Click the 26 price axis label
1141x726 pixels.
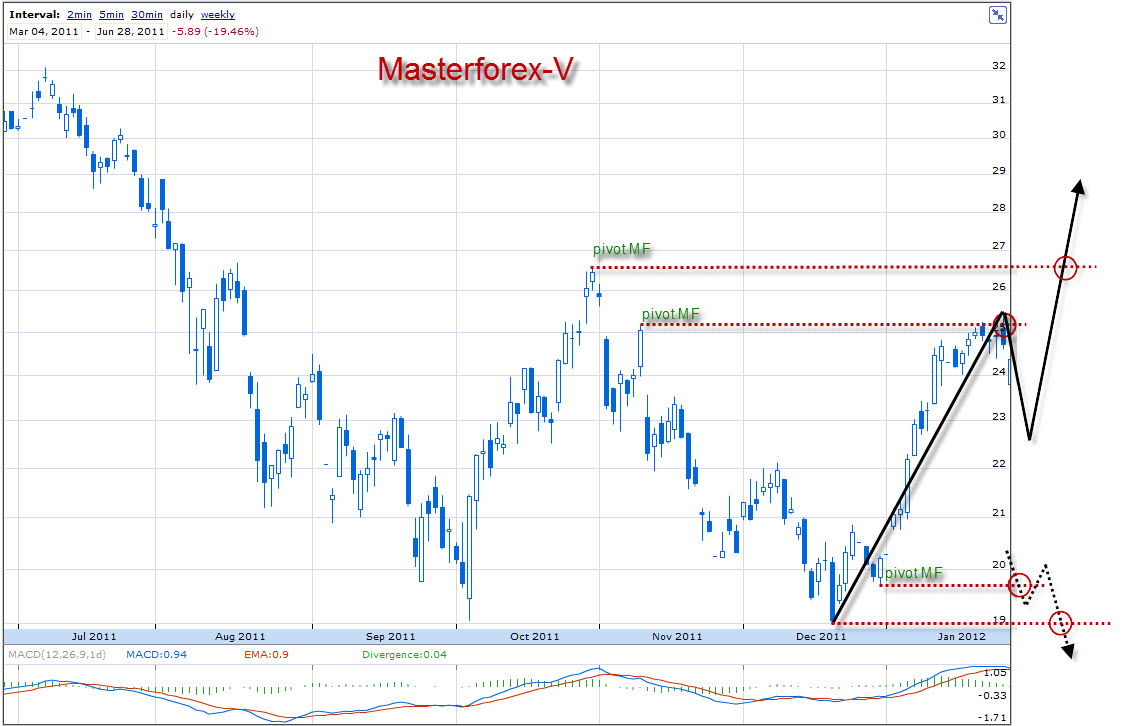tap(999, 287)
